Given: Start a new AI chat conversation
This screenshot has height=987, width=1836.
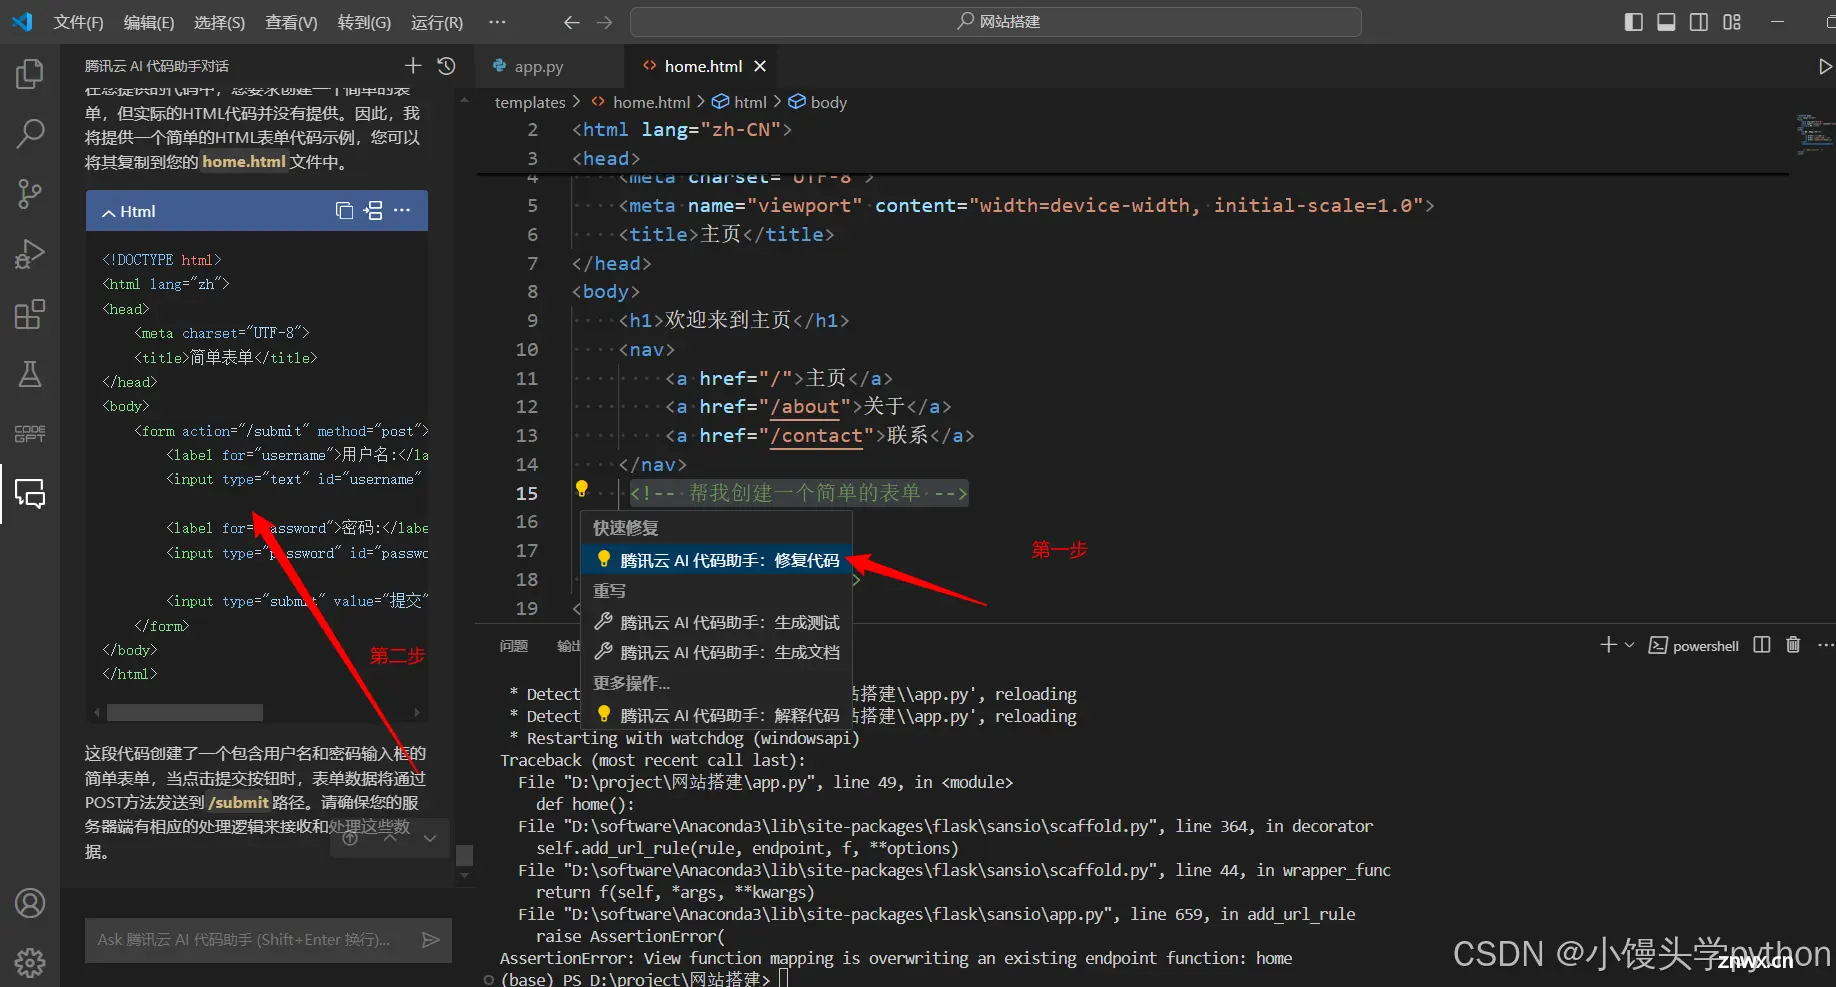Looking at the screenshot, I should pyautogui.click(x=413, y=66).
